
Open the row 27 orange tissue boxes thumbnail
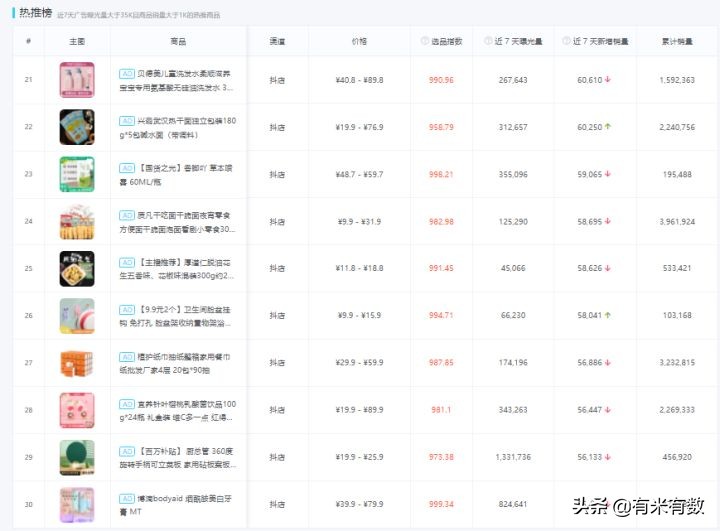click(x=77, y=363)
